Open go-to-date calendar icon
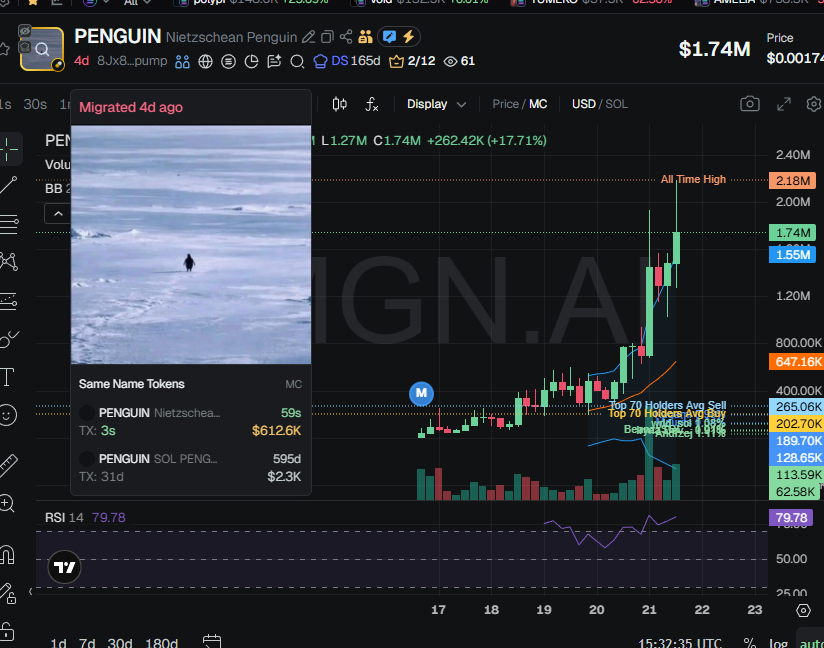 (x=212, y=642)
